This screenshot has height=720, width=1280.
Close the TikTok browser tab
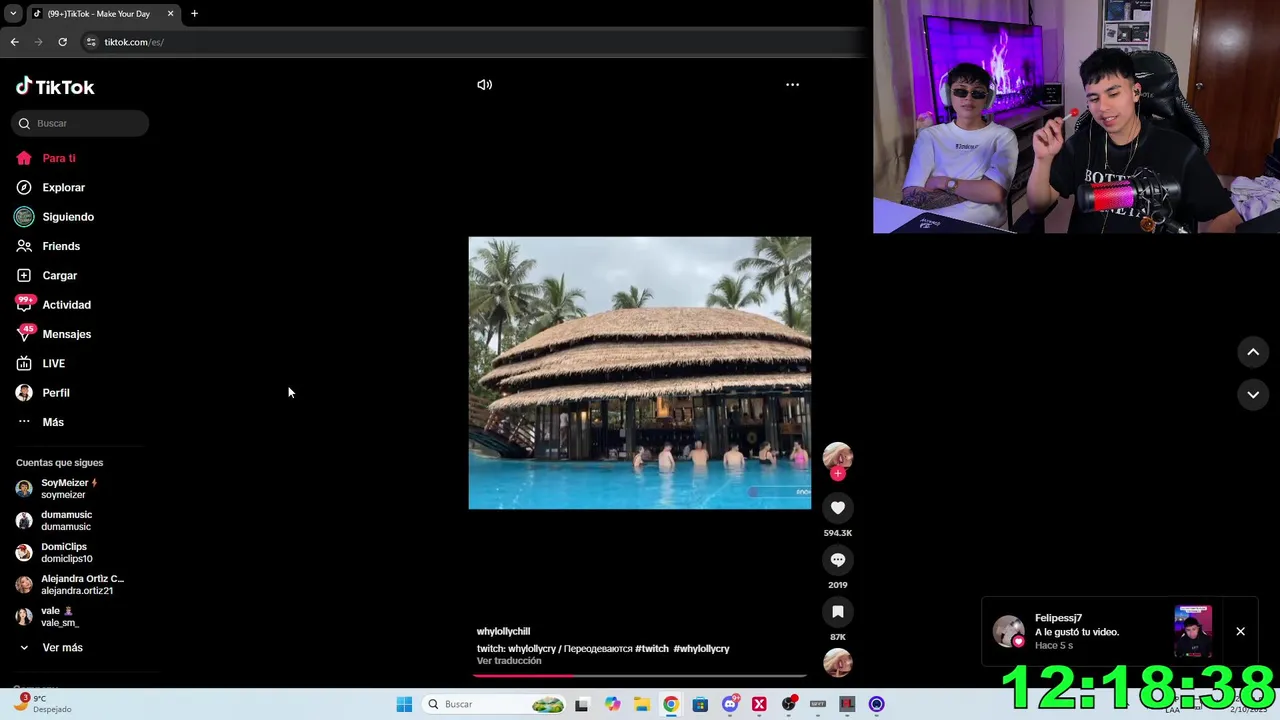170,14
